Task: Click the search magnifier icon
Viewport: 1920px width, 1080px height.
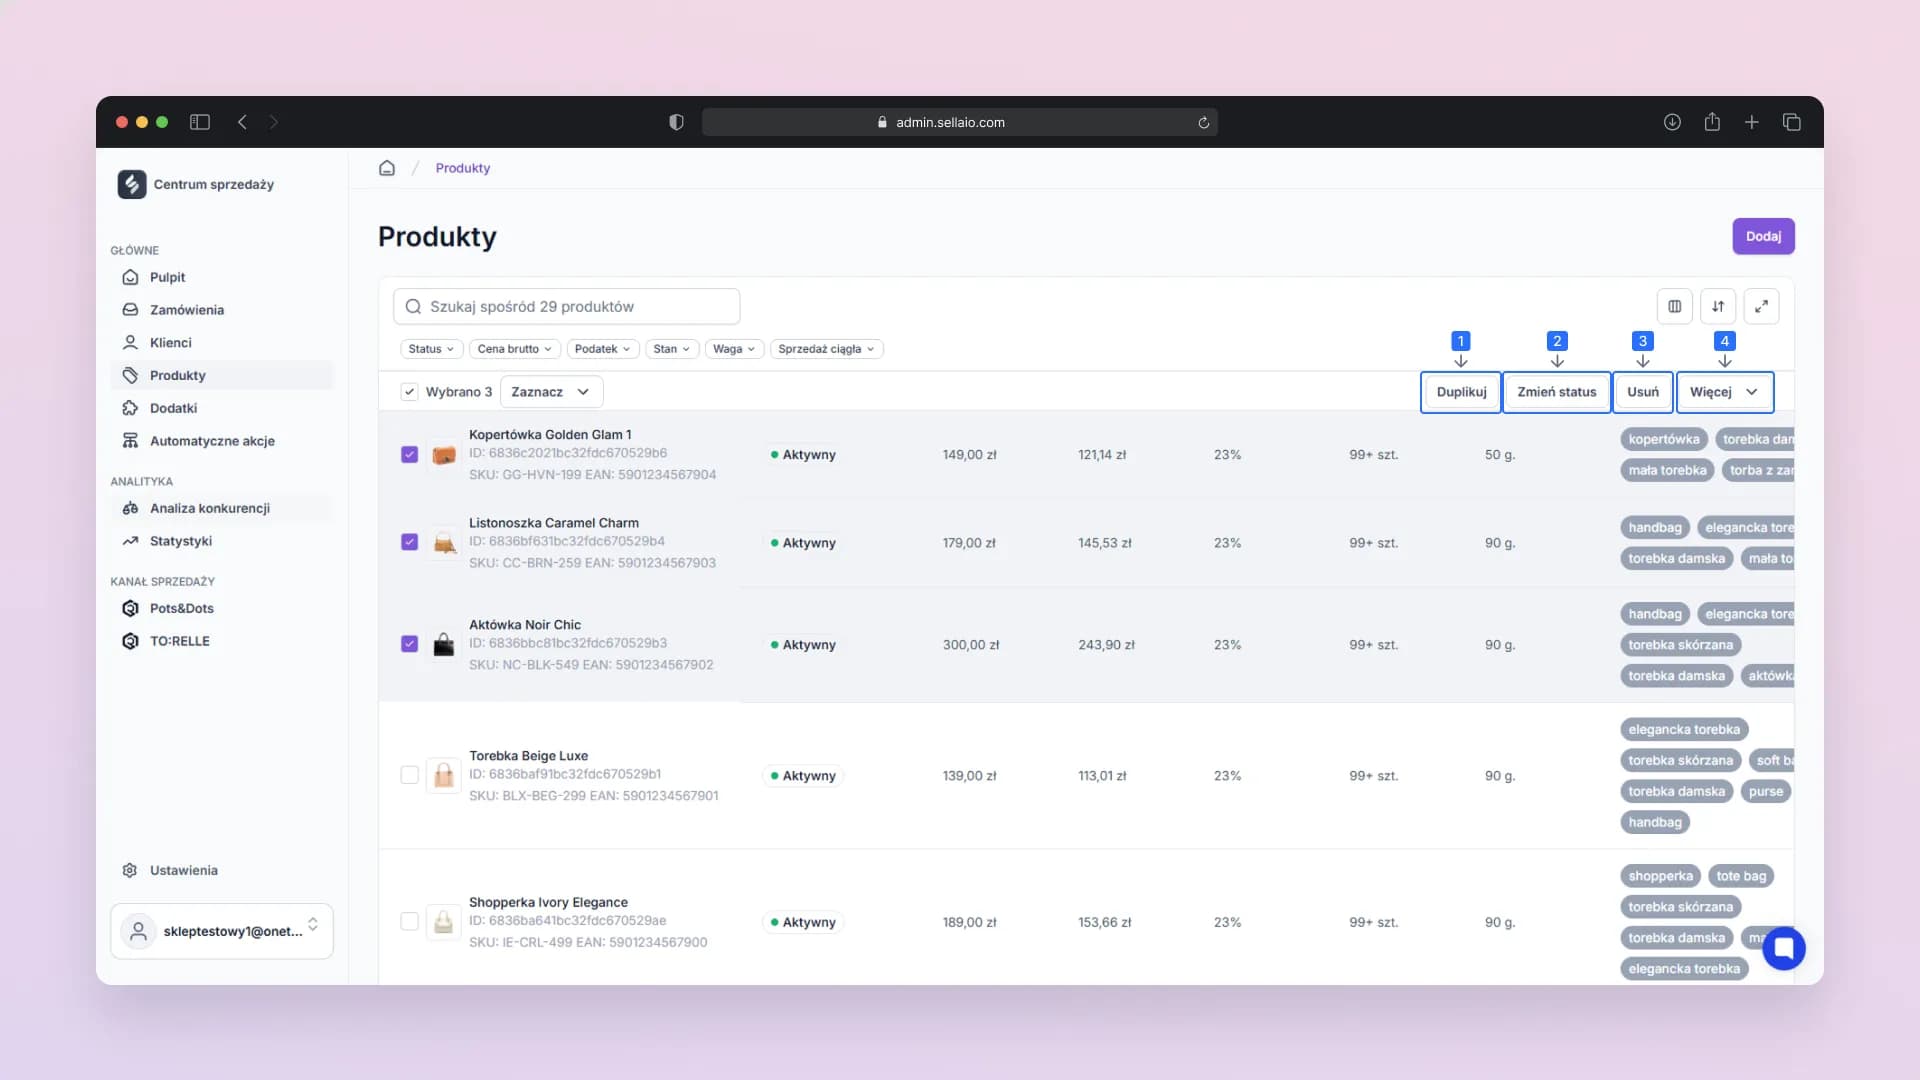Action: point(413,306)
